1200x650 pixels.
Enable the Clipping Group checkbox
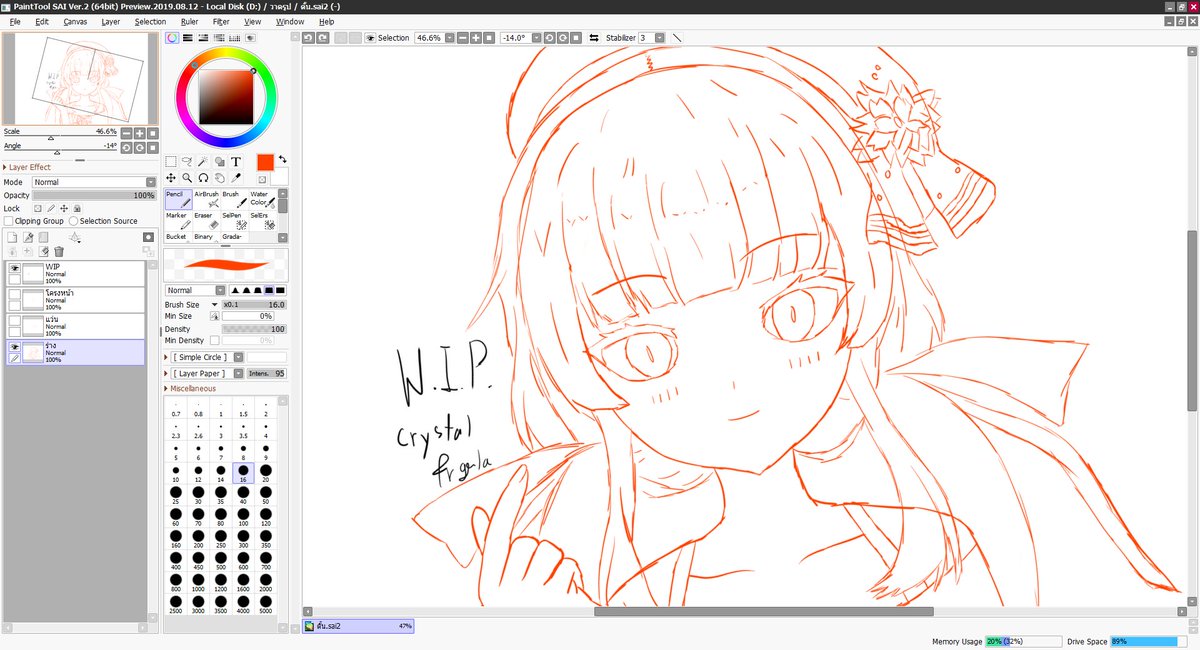[9, 221]
